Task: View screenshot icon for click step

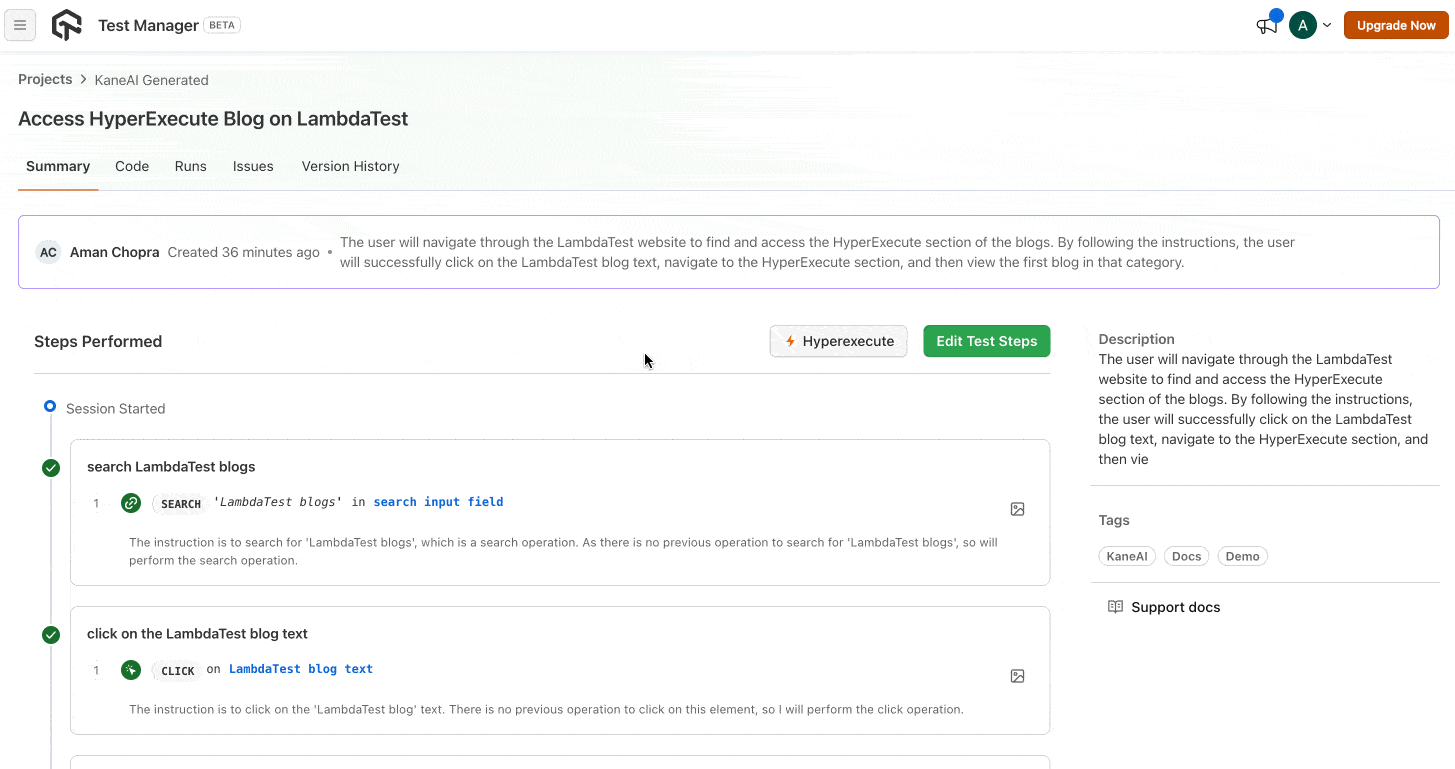Action: (1017, 676)
